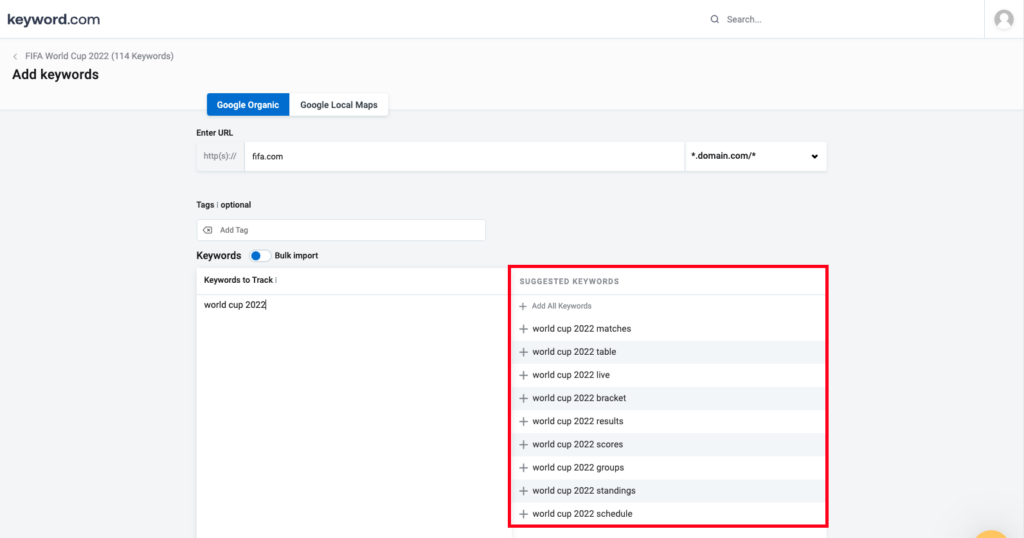Click the http(s):// prefix label
The width and height of the screenshot is (1024, 538).
point(220,157)
